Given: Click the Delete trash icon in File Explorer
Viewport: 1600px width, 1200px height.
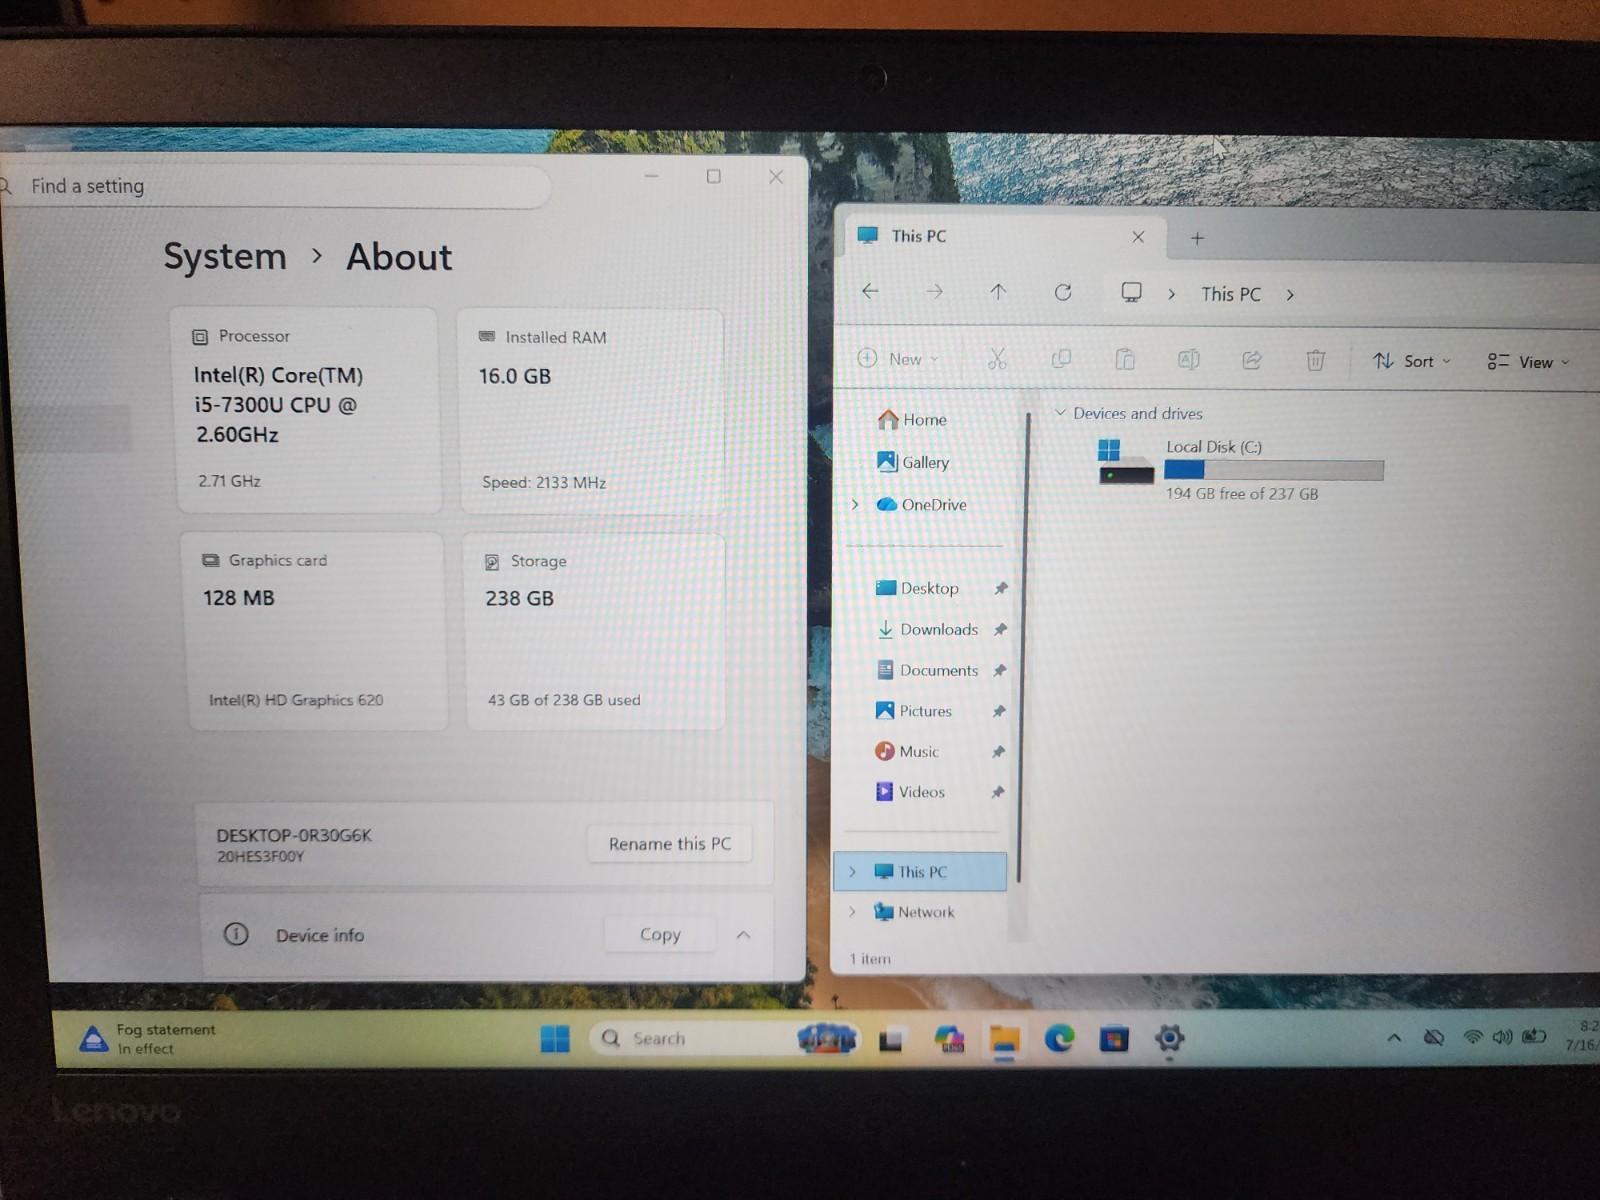Looking at the screenshot, I should coord(1315,360).
